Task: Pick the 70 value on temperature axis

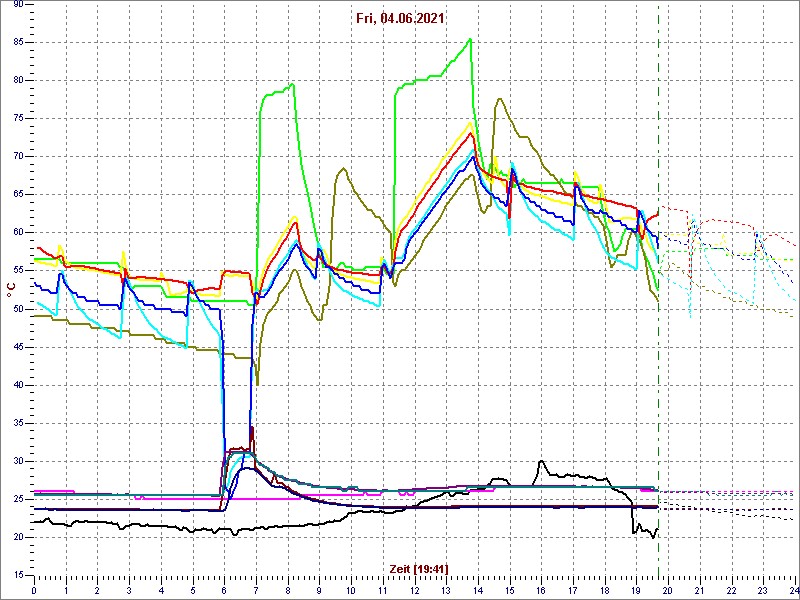Action: (x=18, y=157)
